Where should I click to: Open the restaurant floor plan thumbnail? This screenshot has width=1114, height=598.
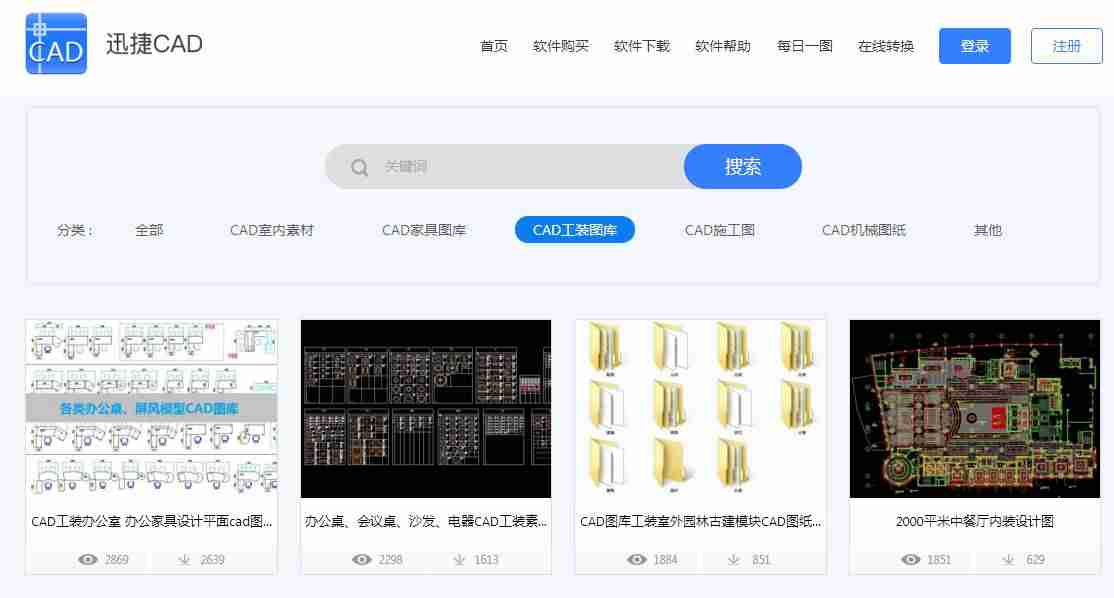pyautogui.click(x=975, y=408)
